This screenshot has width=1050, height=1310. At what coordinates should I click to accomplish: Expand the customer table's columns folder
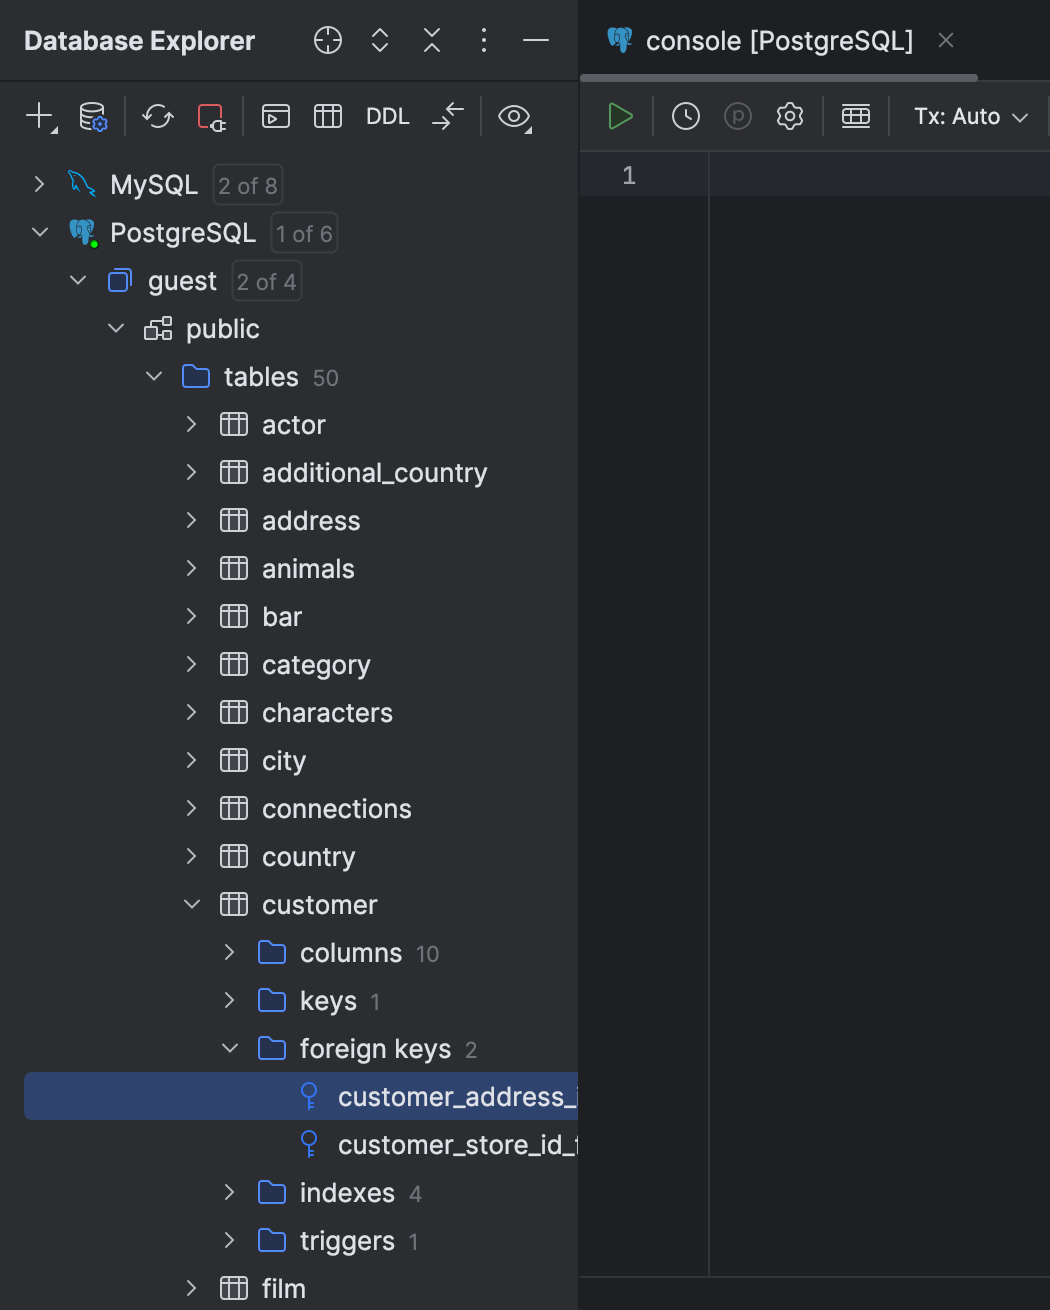pyautogui.click(x=228, y=952)
